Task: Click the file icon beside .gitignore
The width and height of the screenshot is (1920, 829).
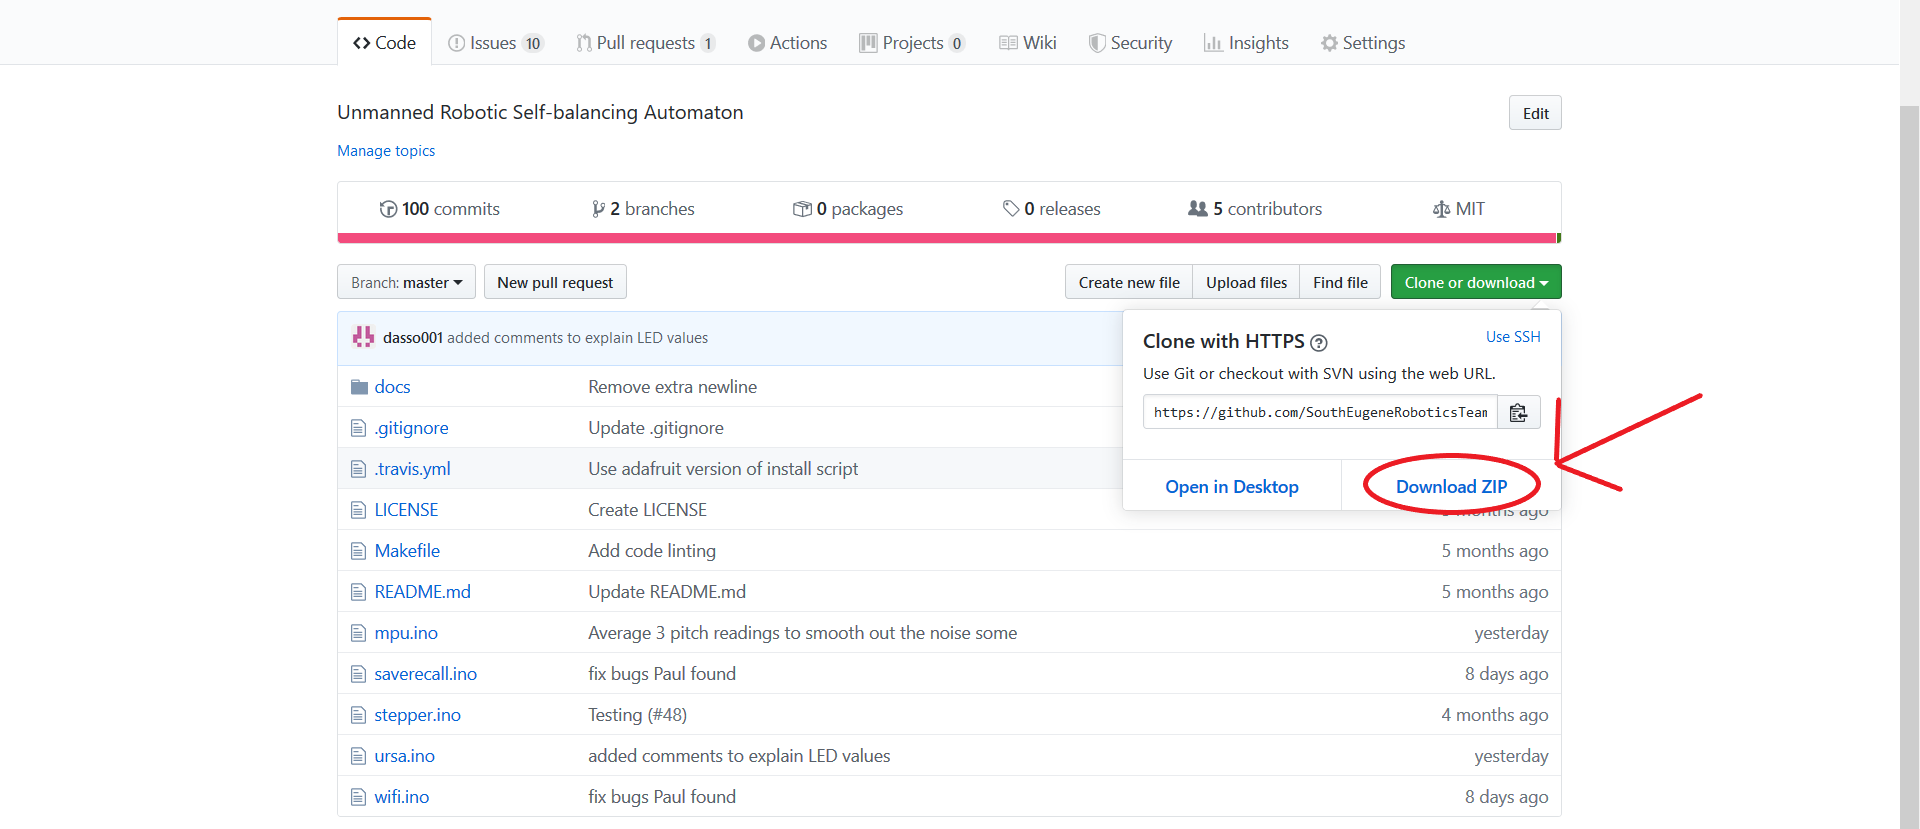Action: (358, 428)
